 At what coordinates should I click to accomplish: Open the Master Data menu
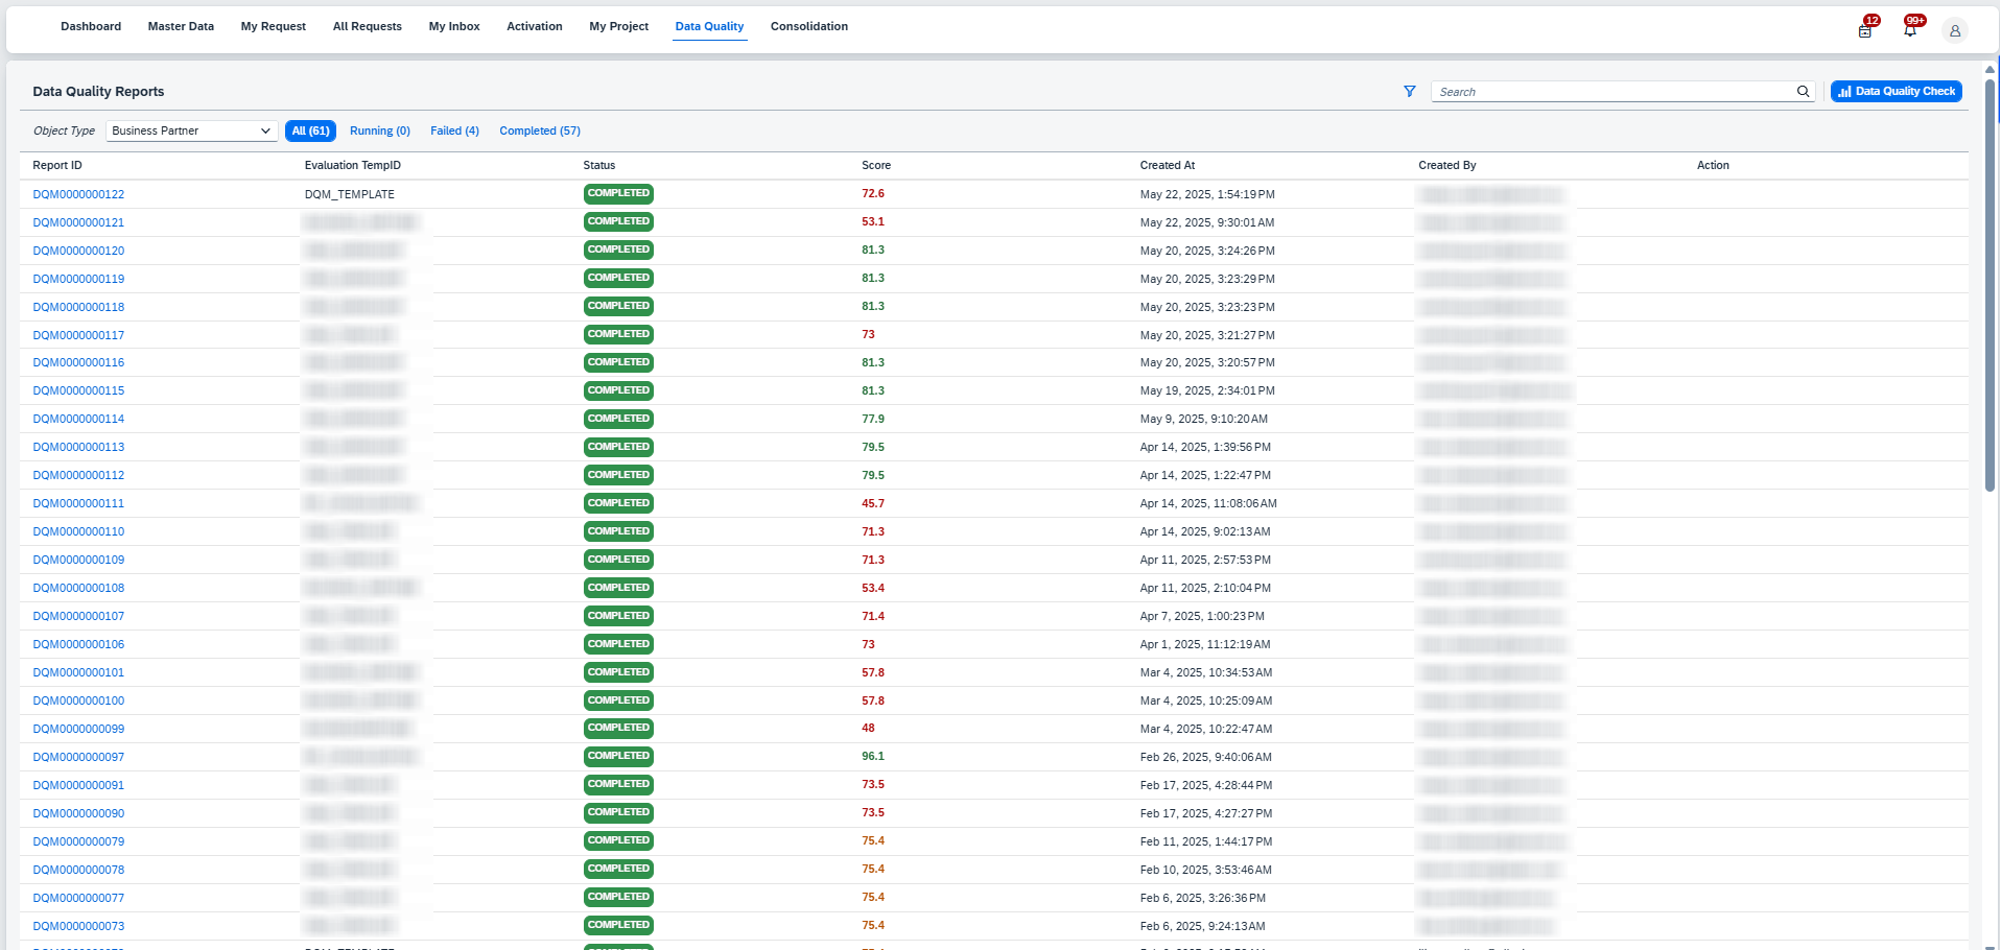coord(181,27)
